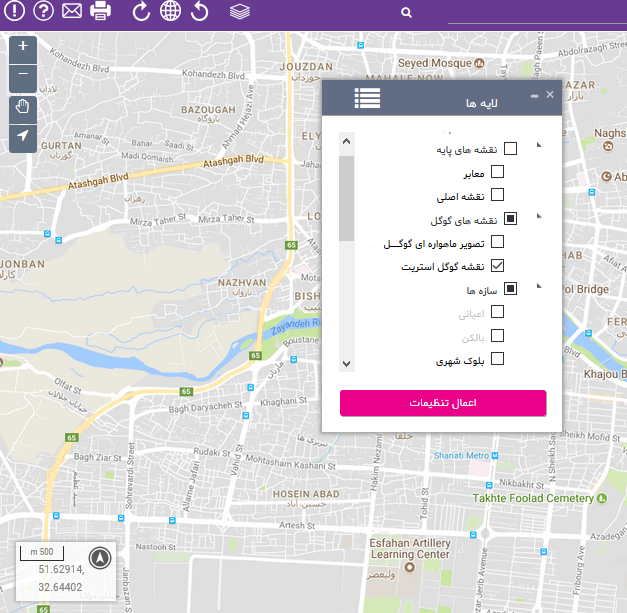Open the help question mark icon
The width and height of the screenshot is (627, 613).
43,10
